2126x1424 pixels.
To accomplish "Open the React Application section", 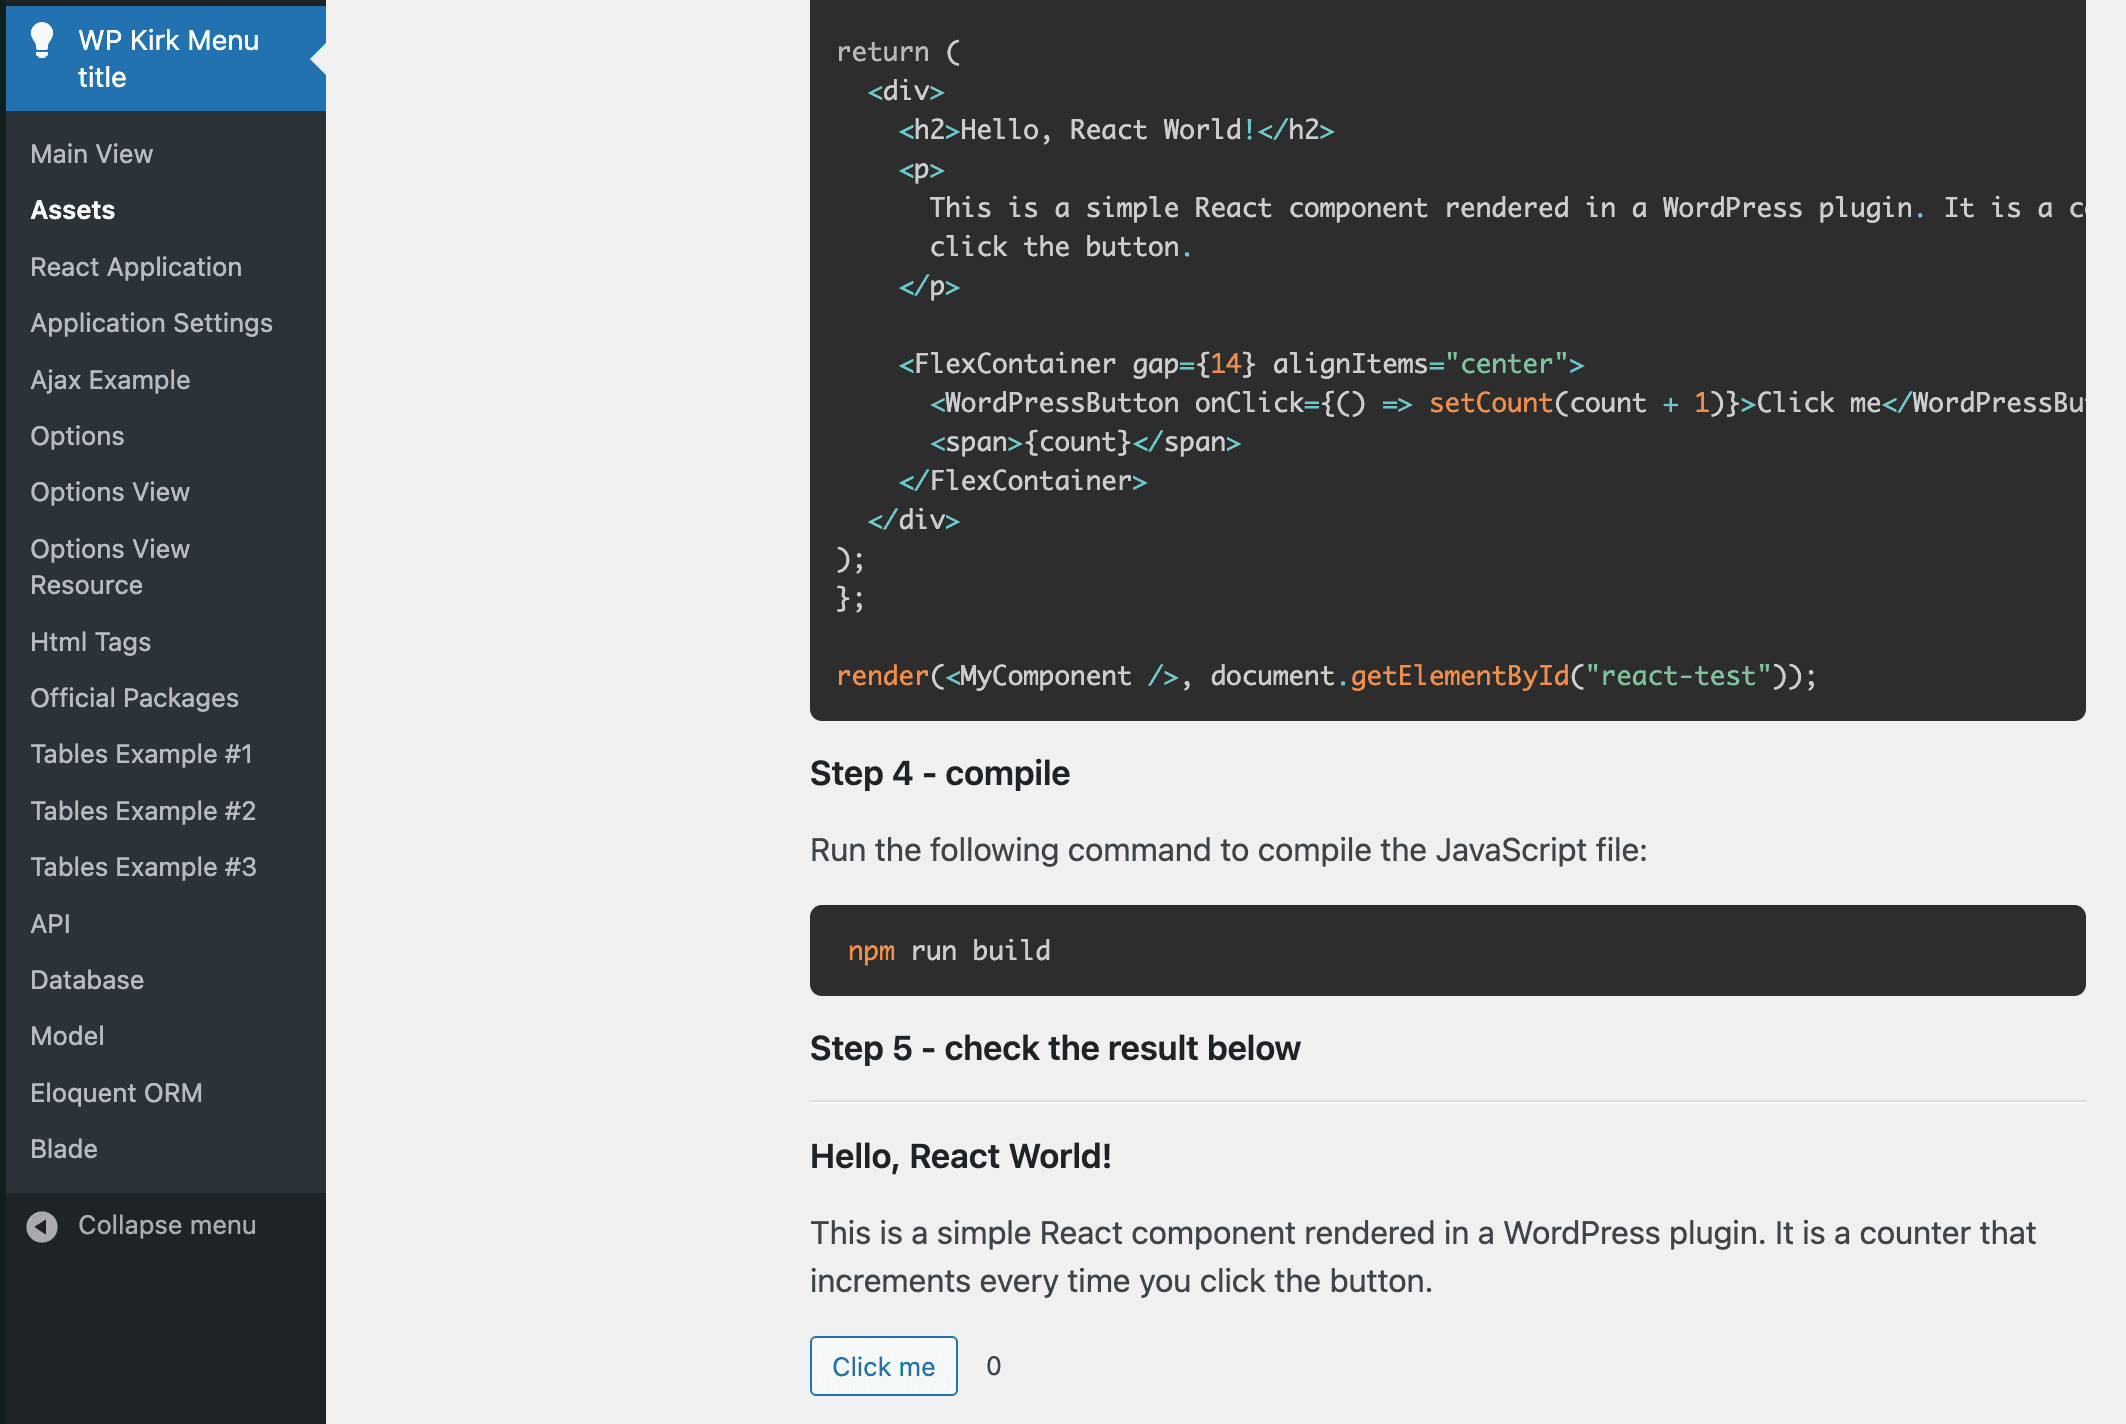I will [x=136, y=267].
